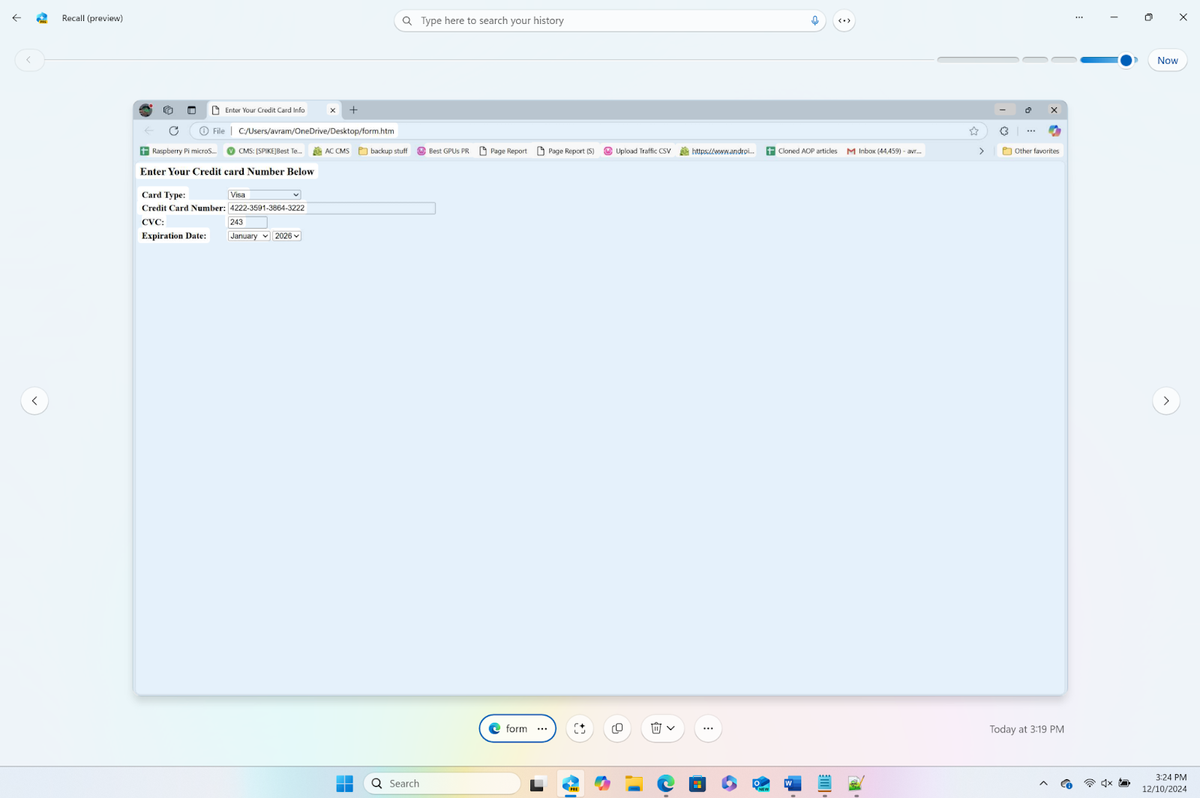Open Notepad from the taskbar
The height and width of the screenshot is (798, 1200).
pyautogui.click(x=825, y=784)
